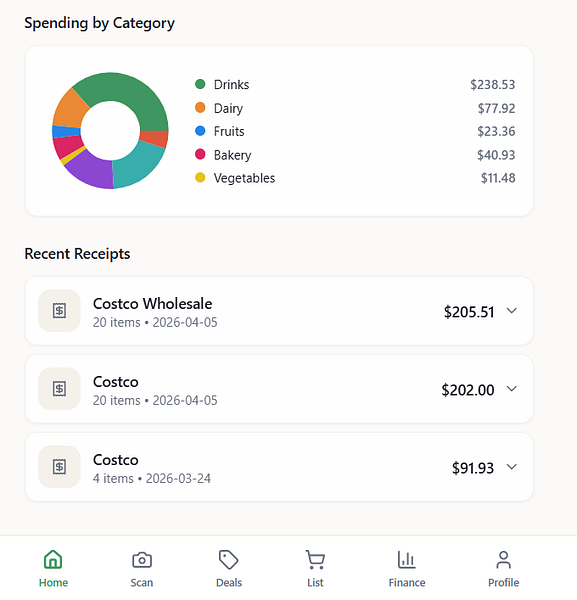
Task: Select the green Drinks legend dot
Action: click(x=200, y=84)
